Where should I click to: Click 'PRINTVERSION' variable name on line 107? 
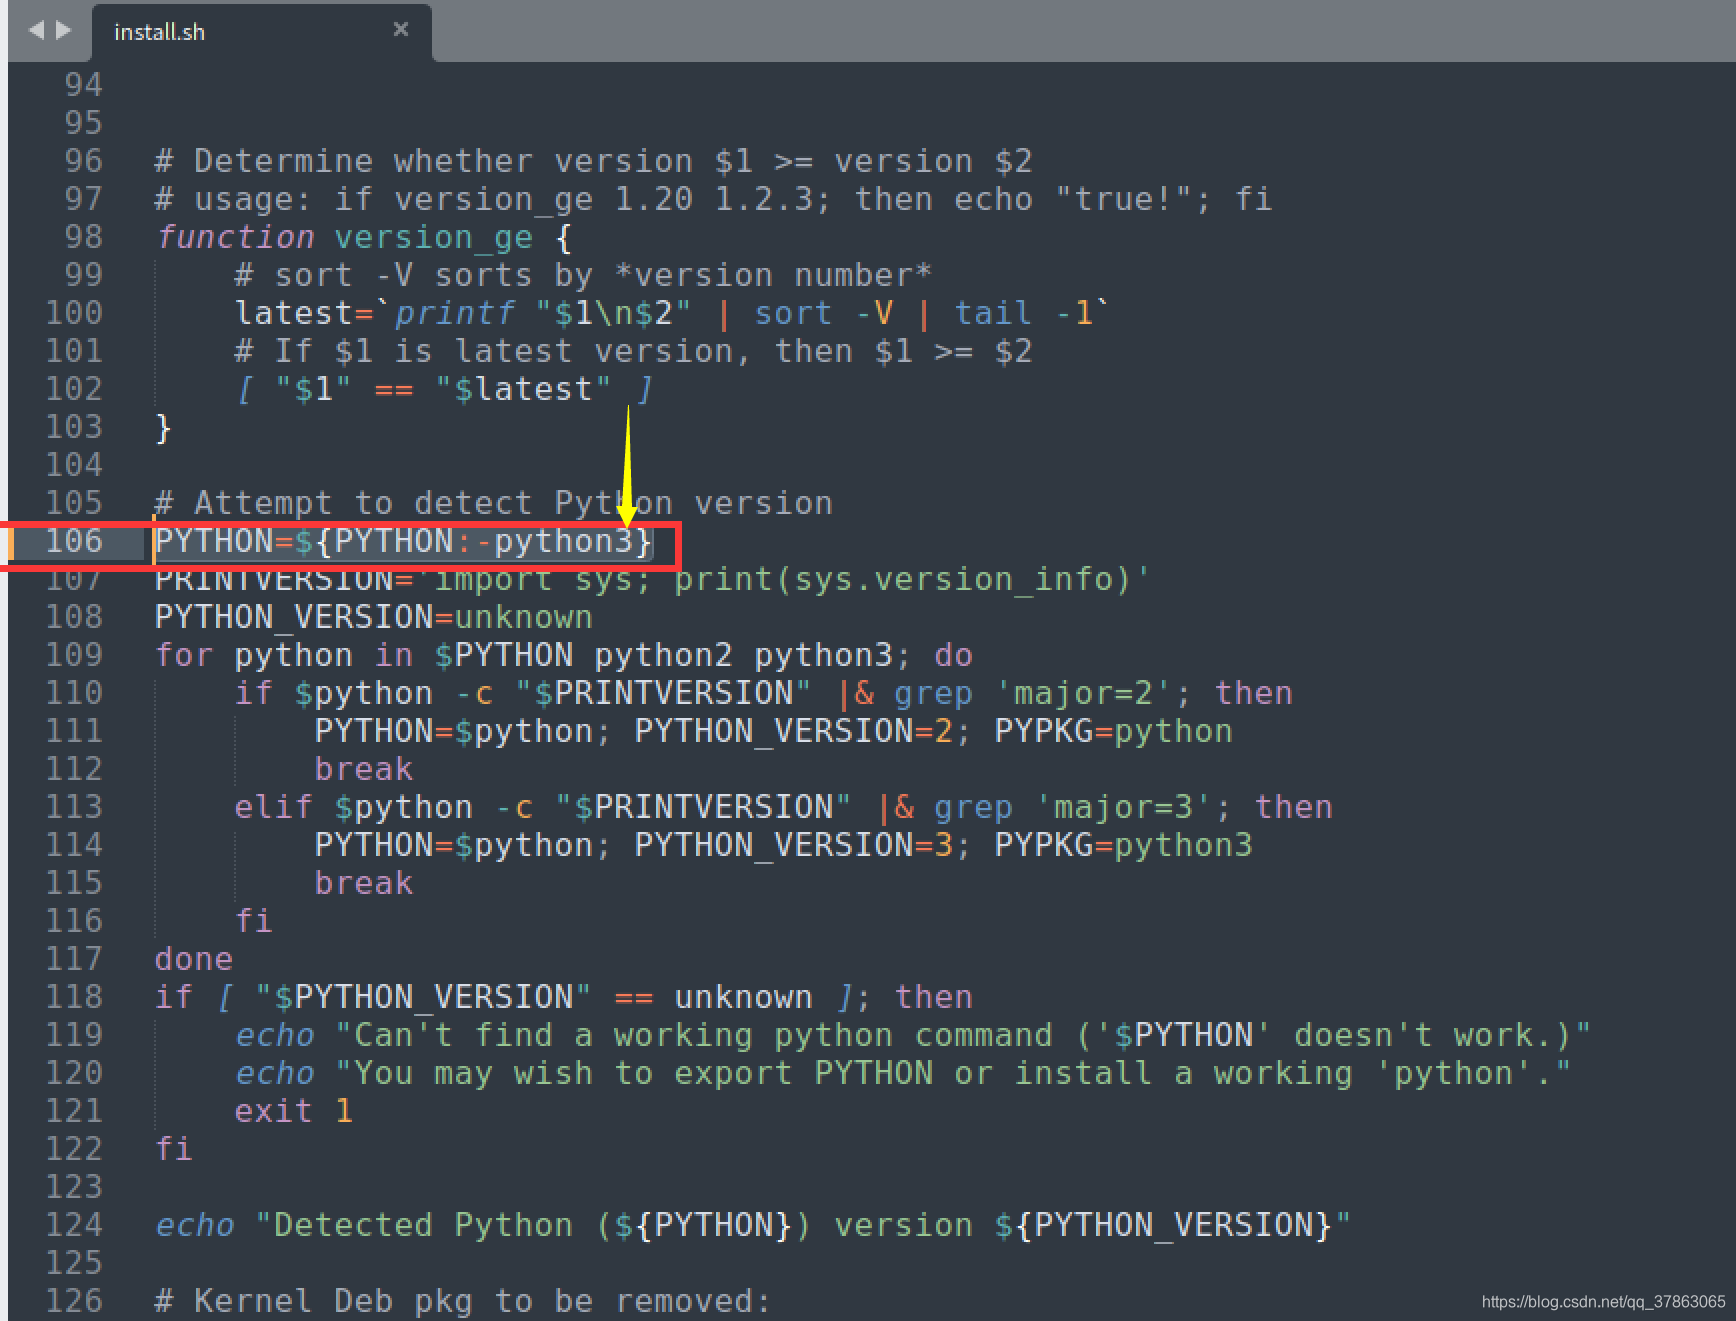(274, 580)
